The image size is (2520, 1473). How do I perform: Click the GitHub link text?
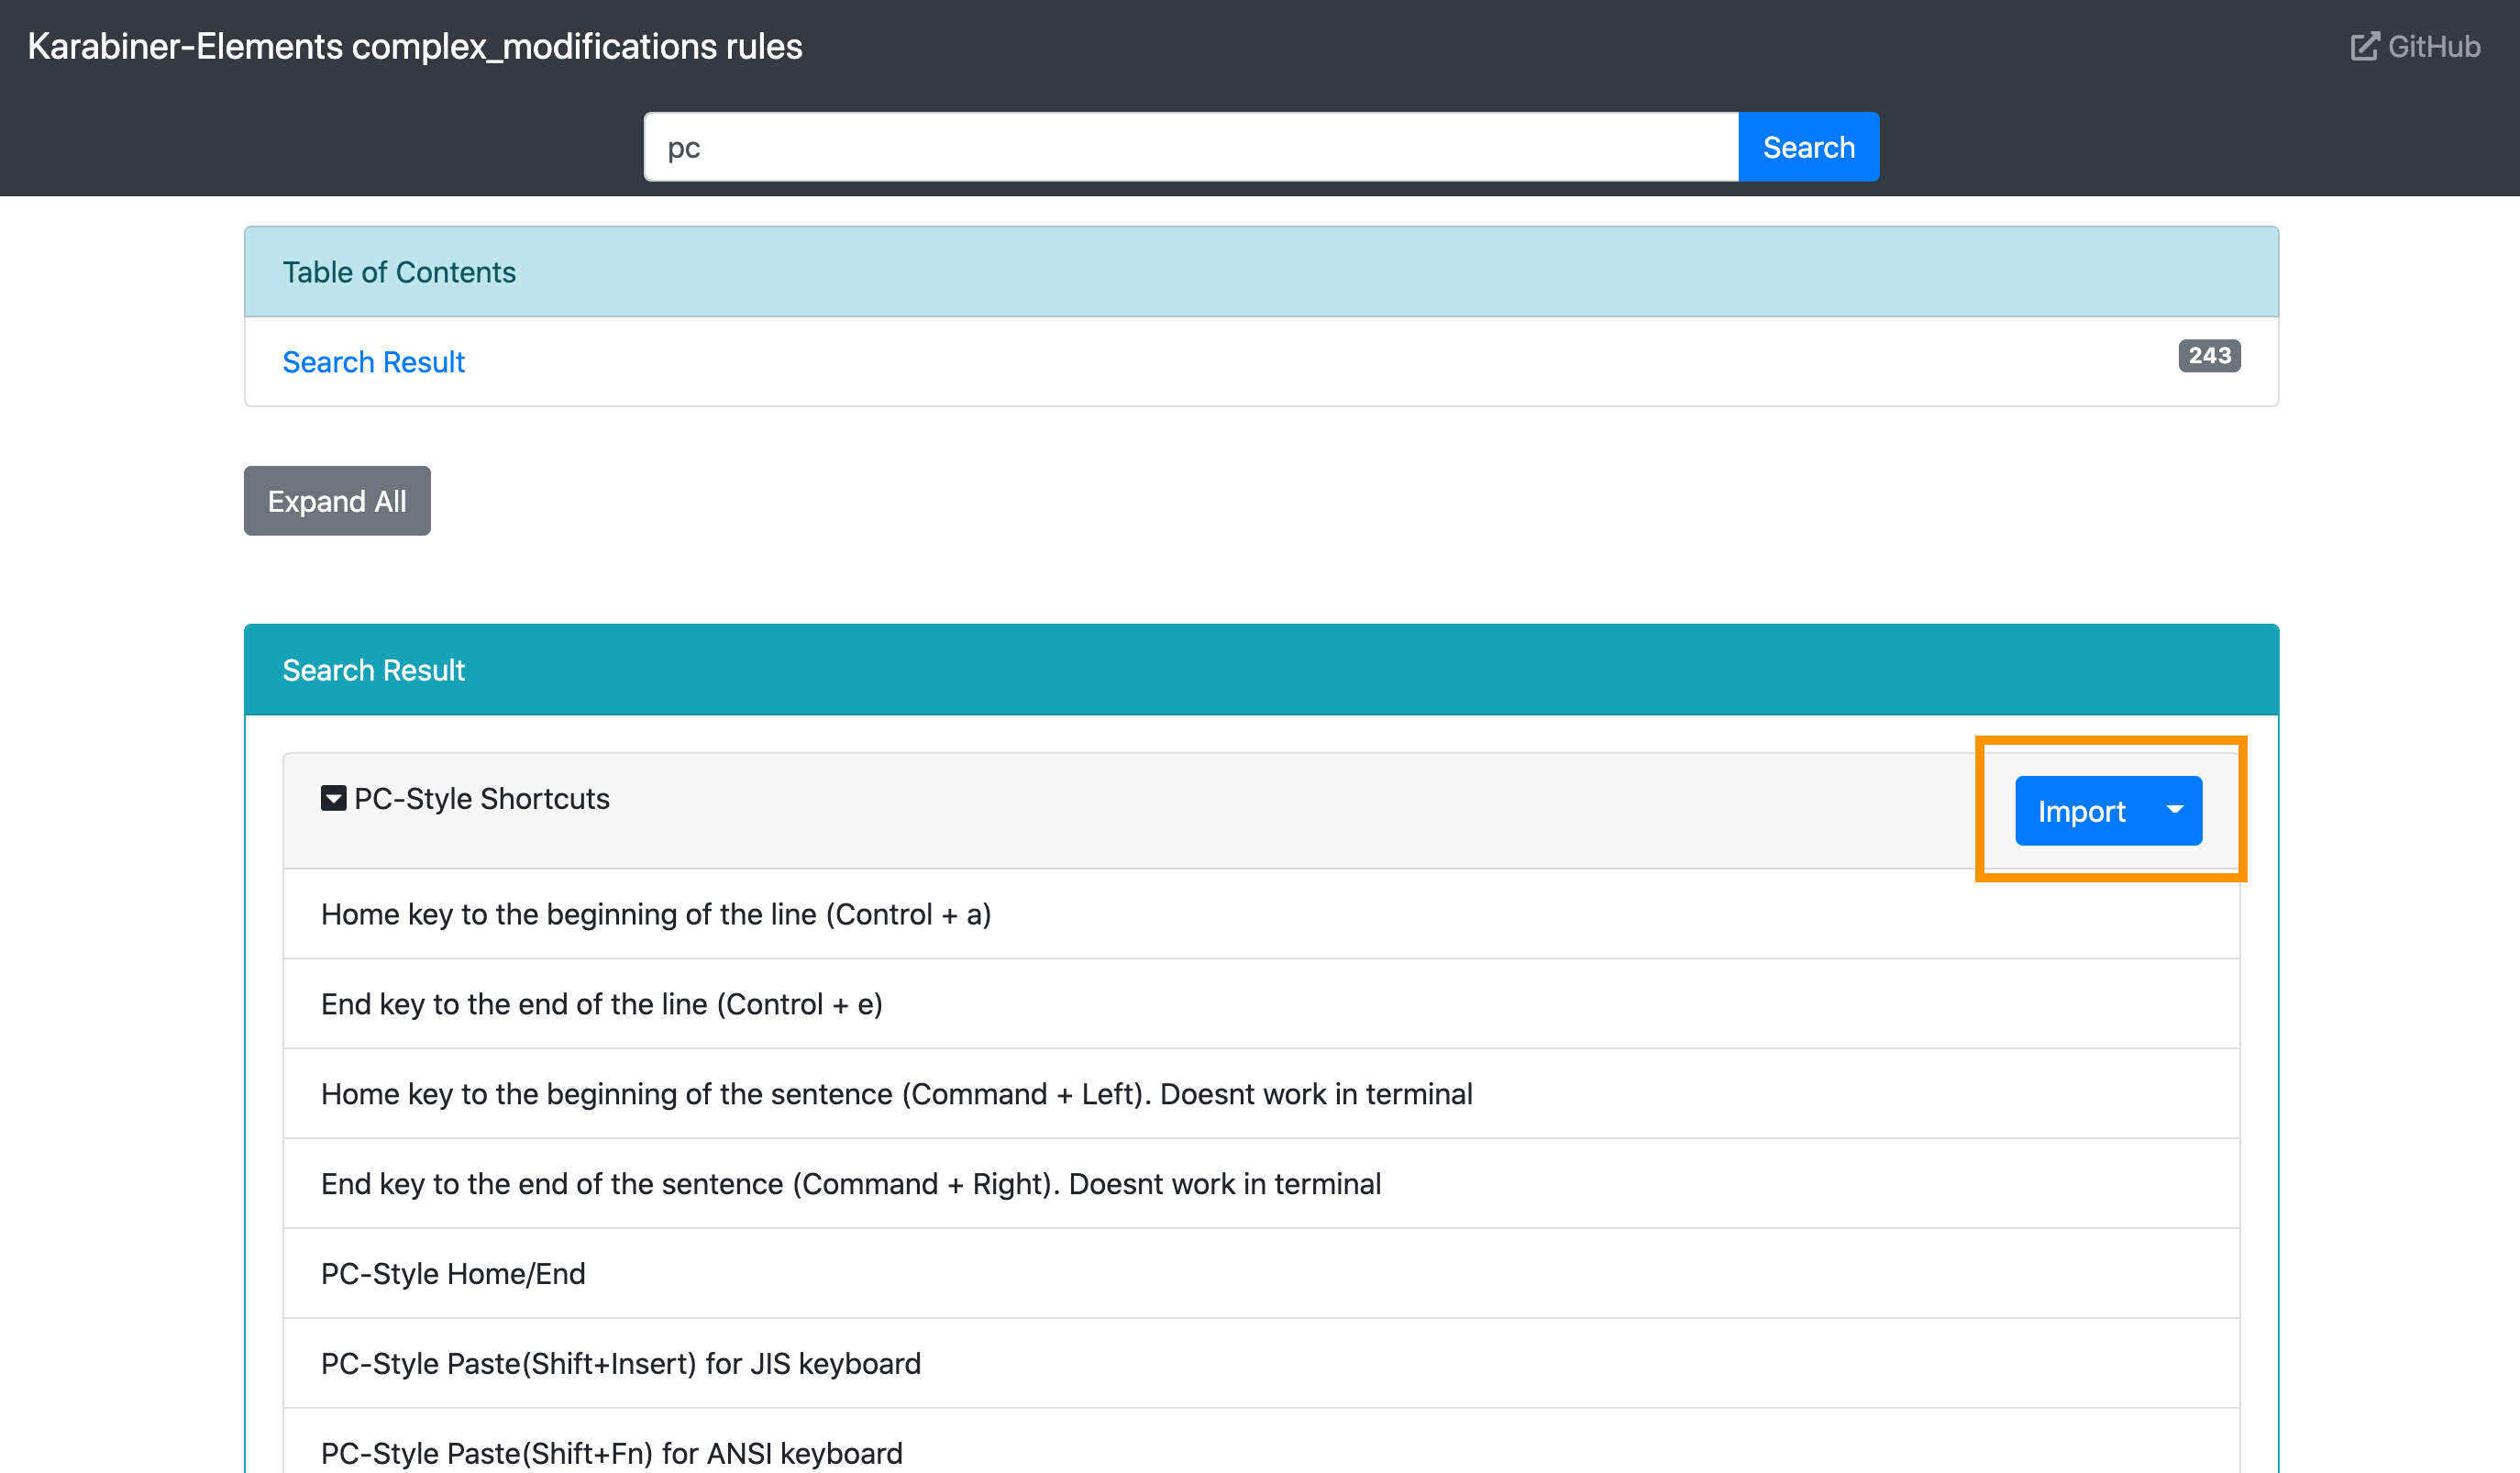(2433, 47)
